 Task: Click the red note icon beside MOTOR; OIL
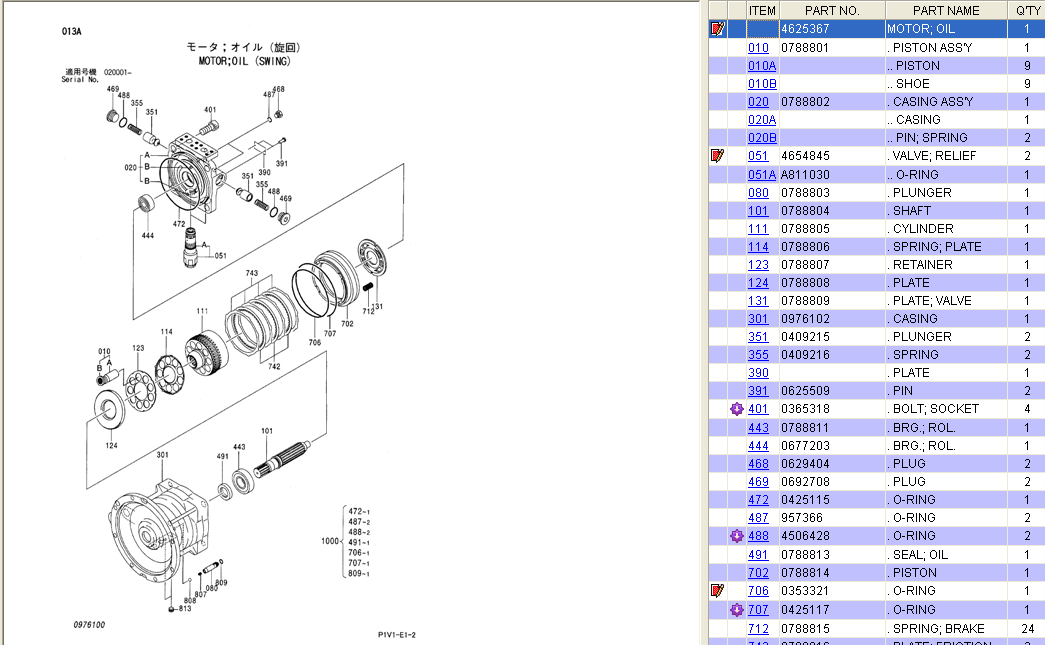click(x=716, y=29)
